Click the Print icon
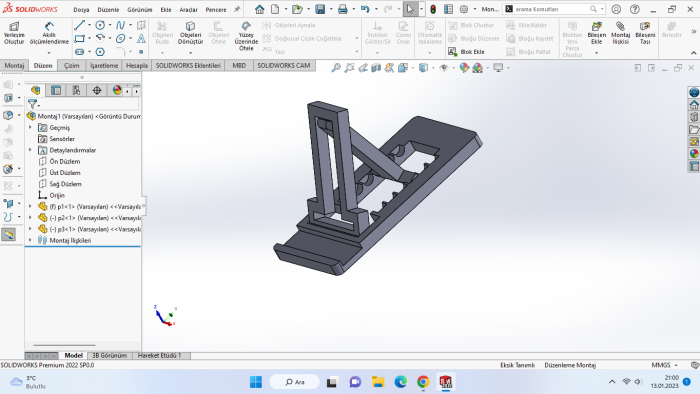 tap(342, 9)
